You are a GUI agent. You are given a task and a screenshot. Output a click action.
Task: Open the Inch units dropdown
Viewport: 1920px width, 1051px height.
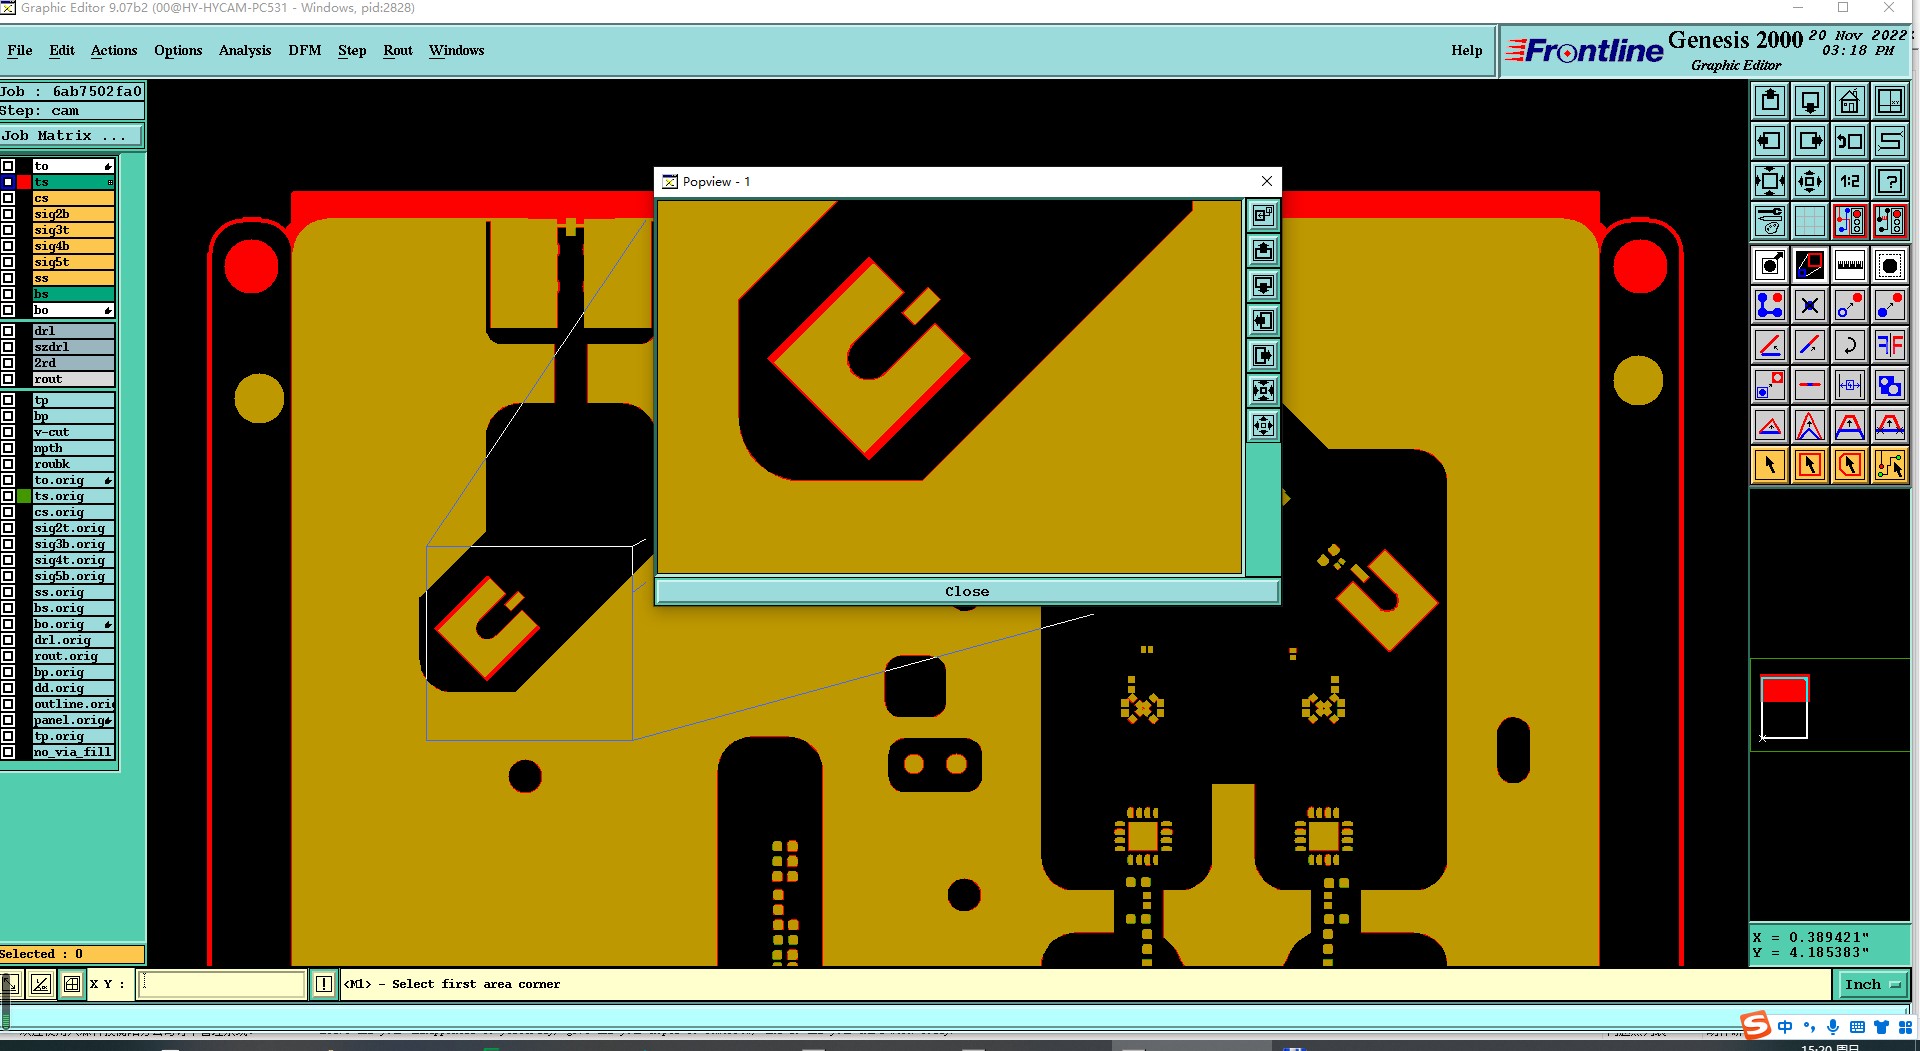1872,984
